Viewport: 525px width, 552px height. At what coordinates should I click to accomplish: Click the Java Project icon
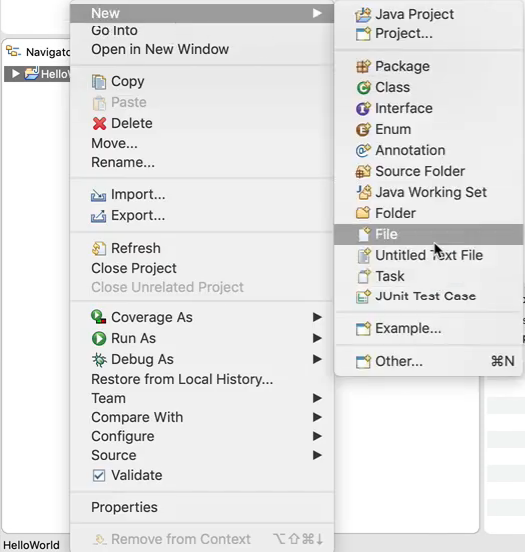[363, 14]
